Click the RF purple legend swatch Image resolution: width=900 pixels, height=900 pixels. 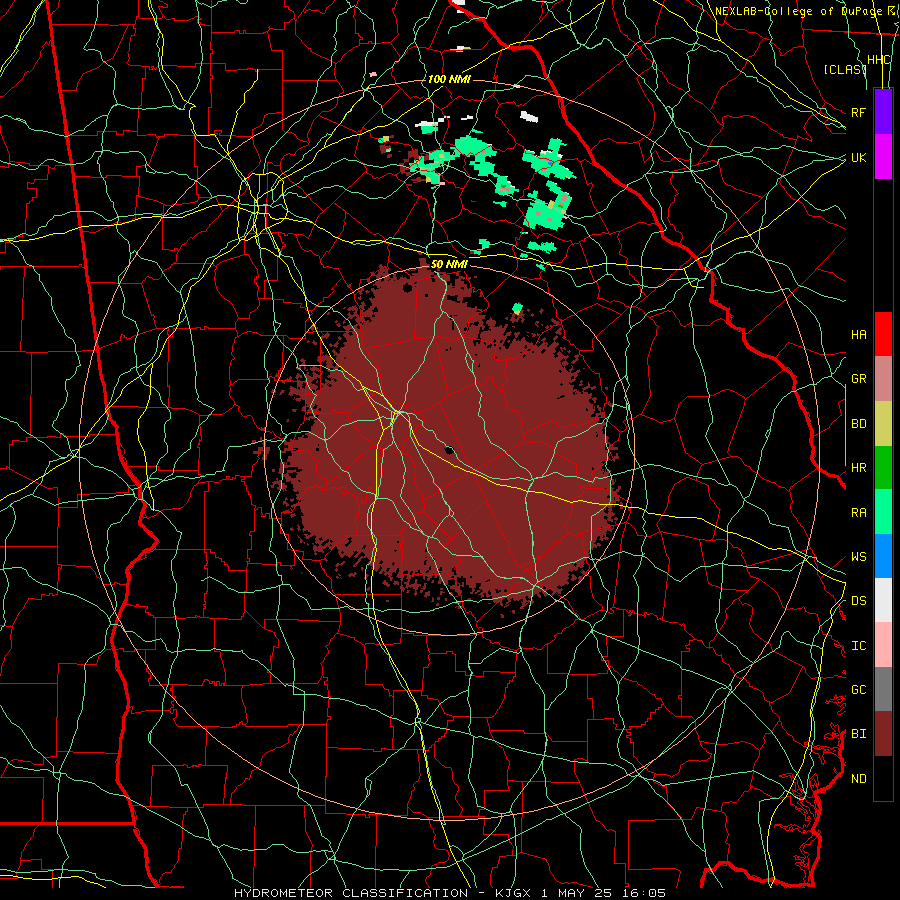[x=883, y=112]
